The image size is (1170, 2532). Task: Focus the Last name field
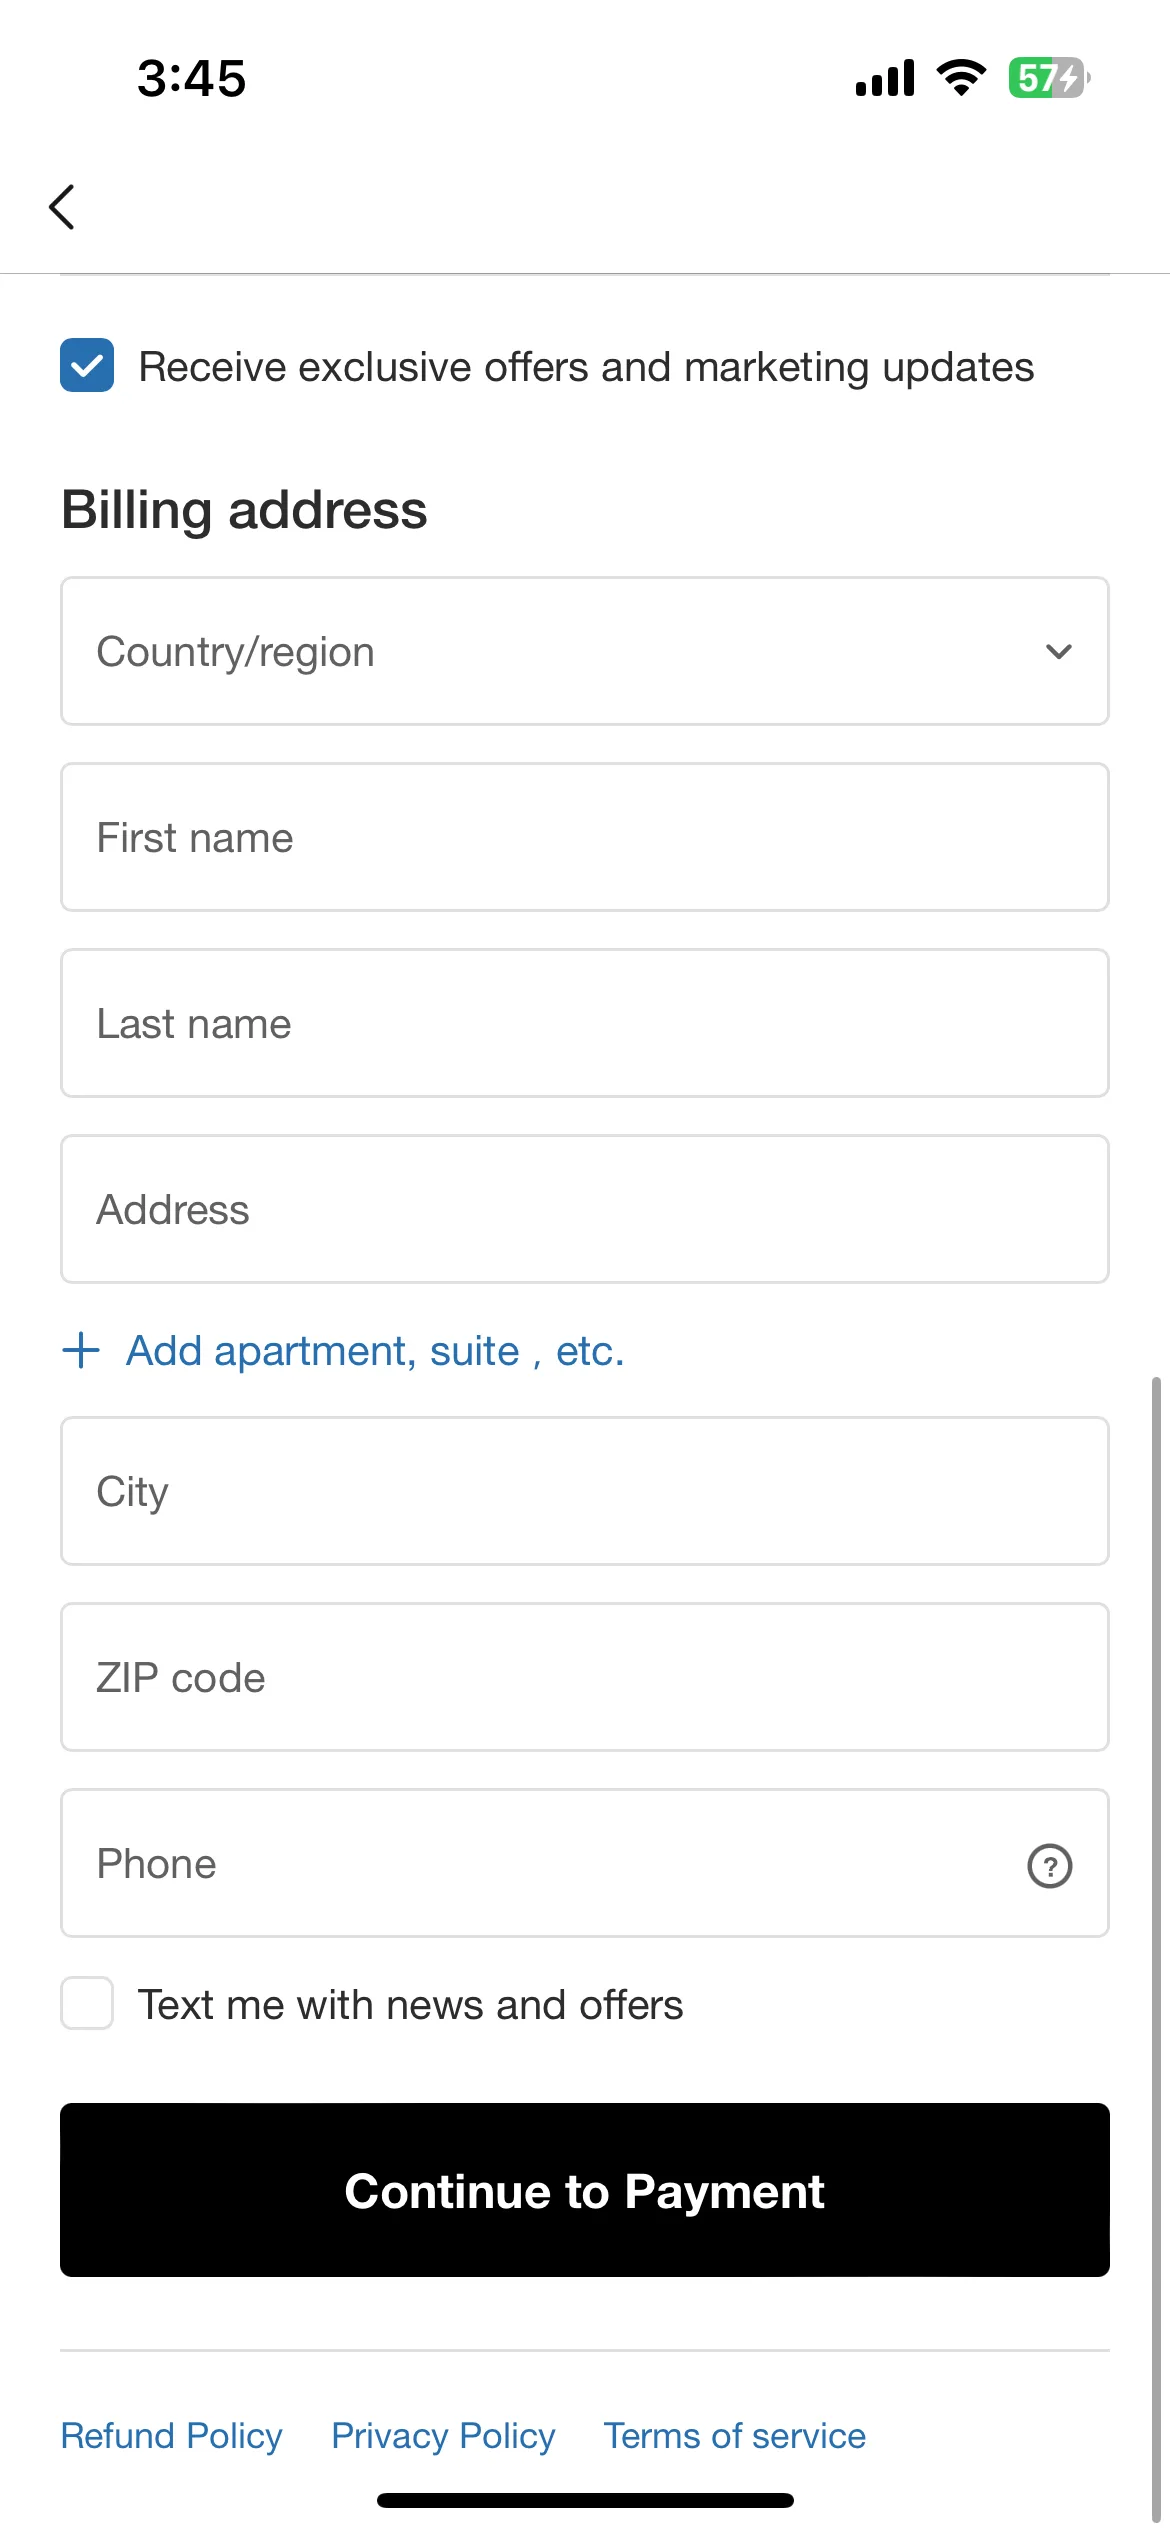[x=585, y=1023]
